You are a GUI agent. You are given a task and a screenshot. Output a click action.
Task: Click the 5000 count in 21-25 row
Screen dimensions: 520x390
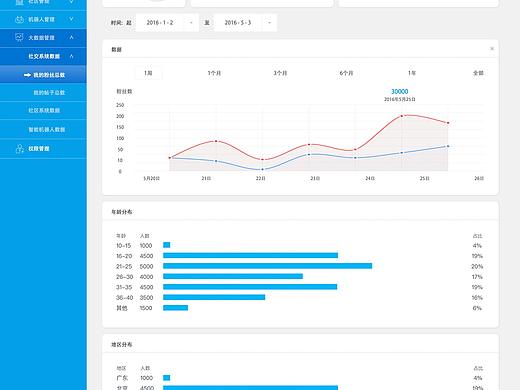coord(146,266)
